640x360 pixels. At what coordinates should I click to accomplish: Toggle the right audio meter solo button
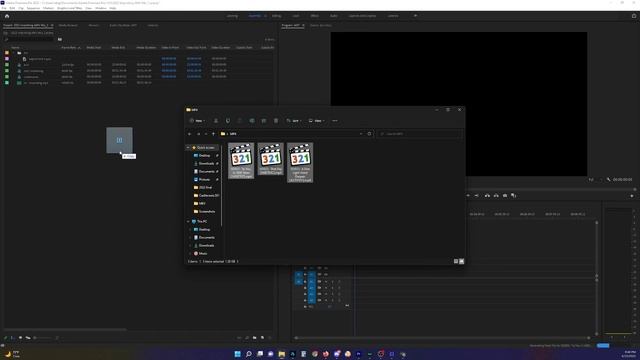[x=625, y=337]
